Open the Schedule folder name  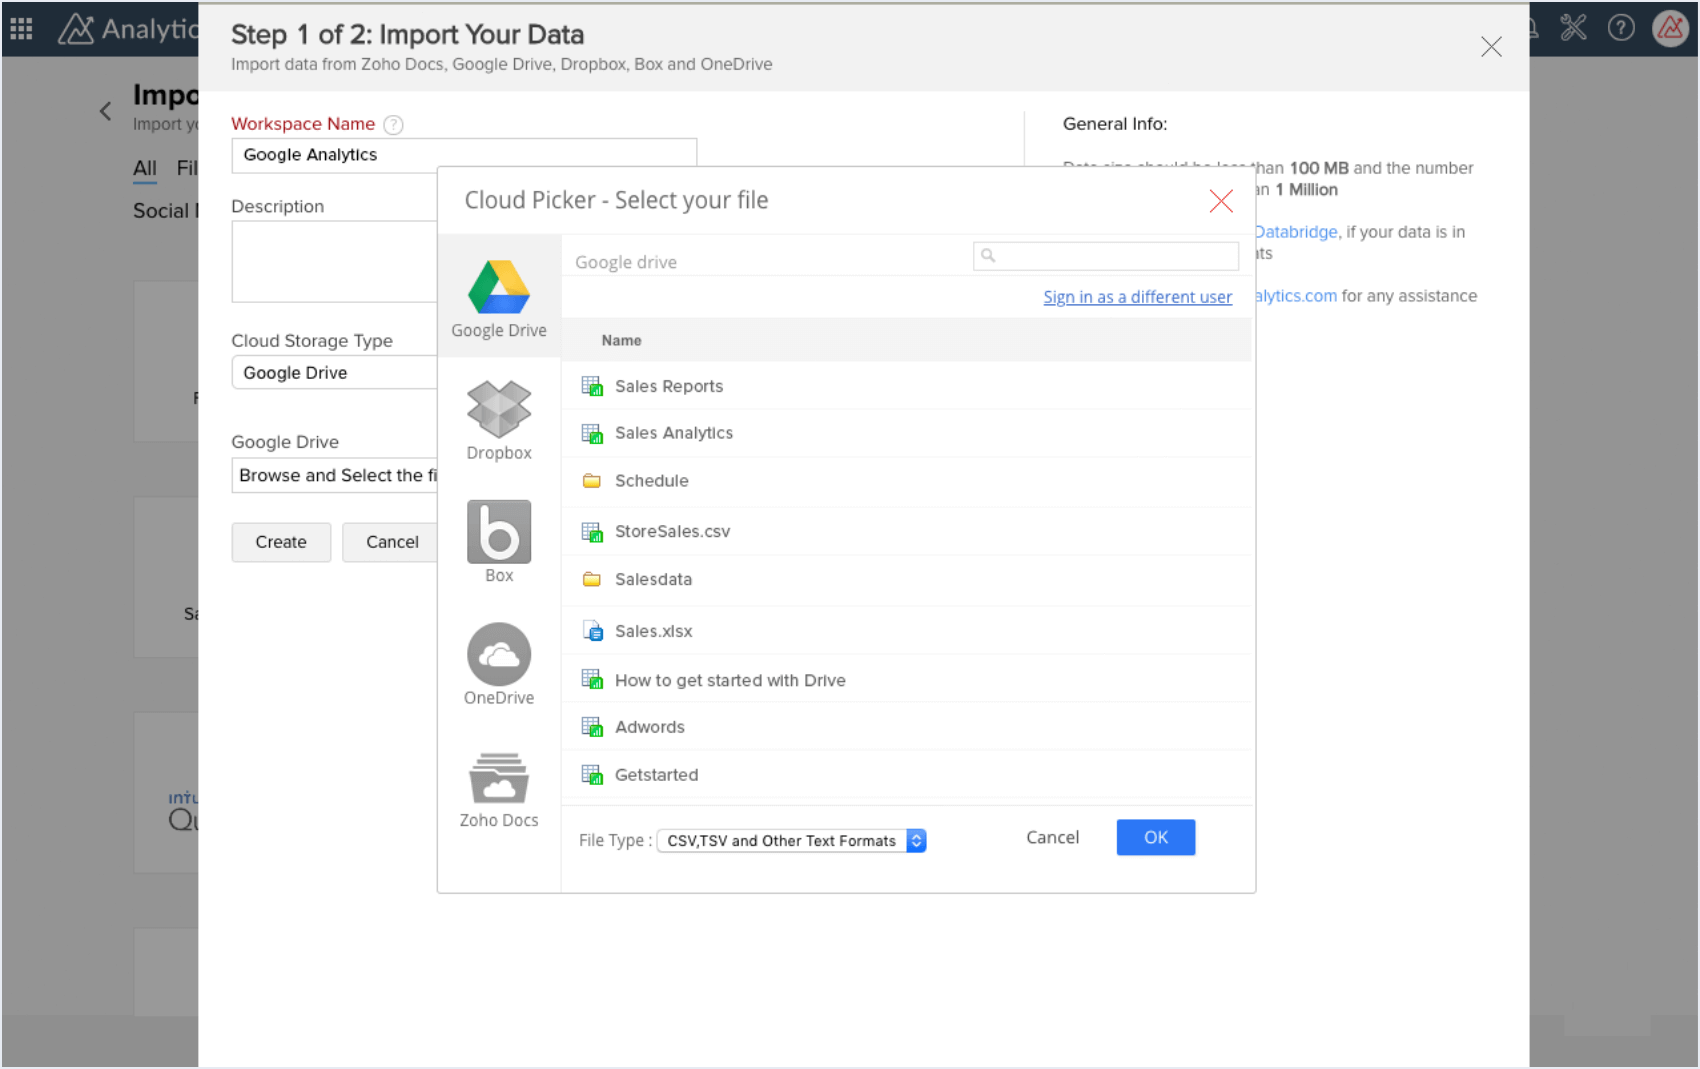pos(652,481)
